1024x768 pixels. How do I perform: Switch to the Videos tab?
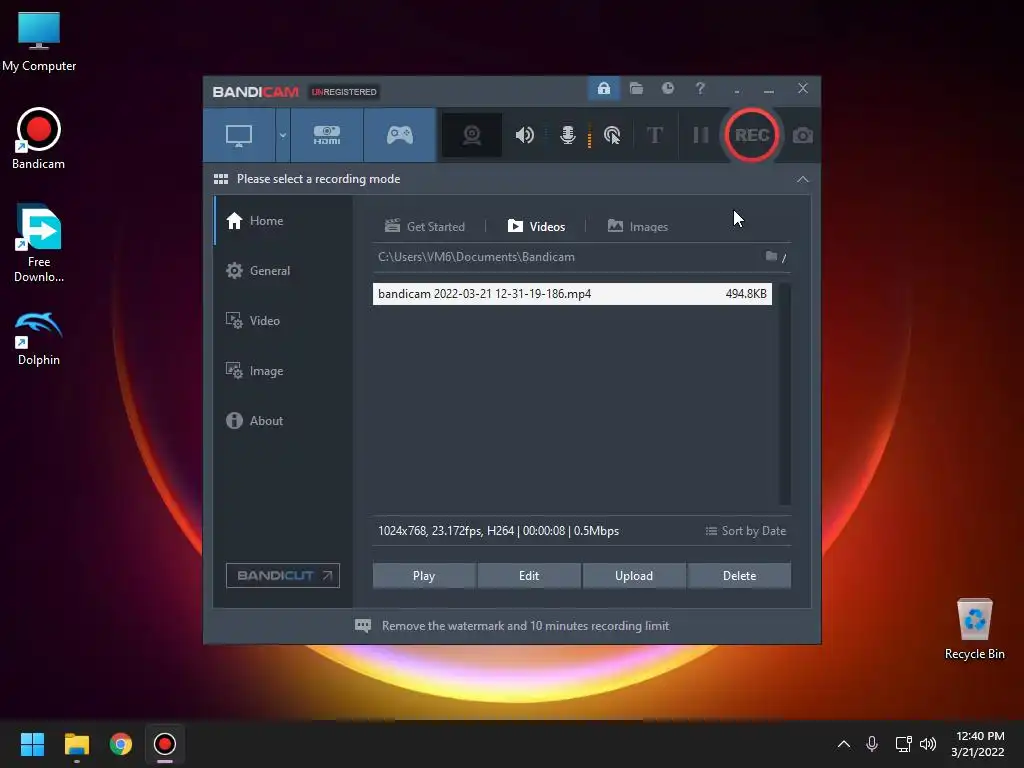(536, 227)
